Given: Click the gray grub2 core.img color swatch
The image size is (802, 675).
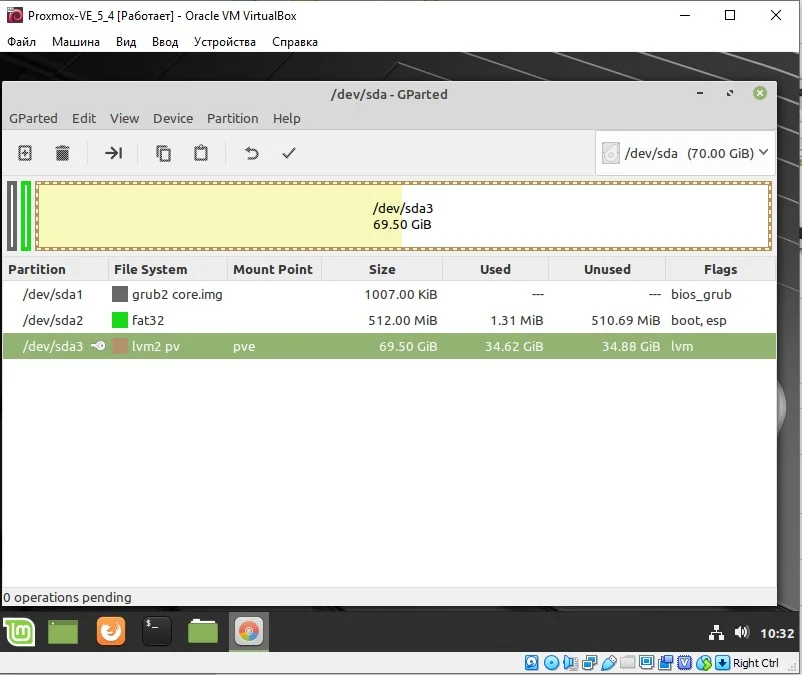Looking at the screenshot, I should [x=120, y=294].
